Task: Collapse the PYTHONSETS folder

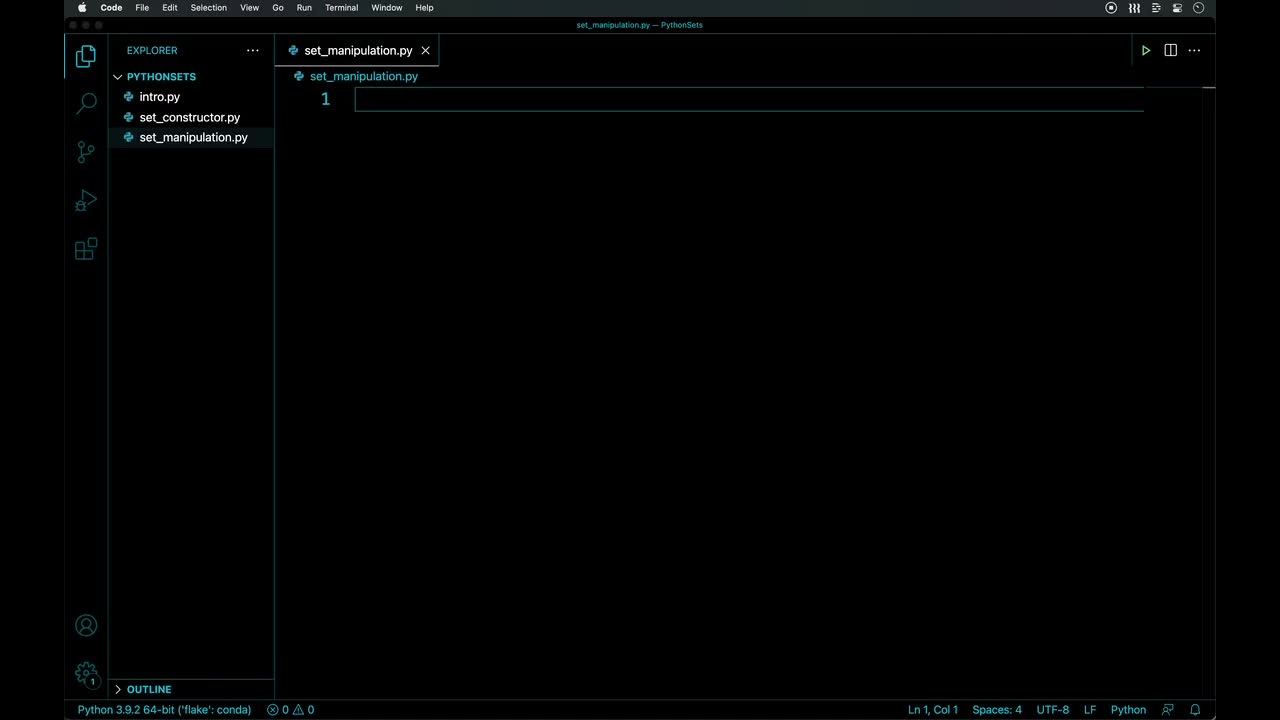Action: click(160, 77)
